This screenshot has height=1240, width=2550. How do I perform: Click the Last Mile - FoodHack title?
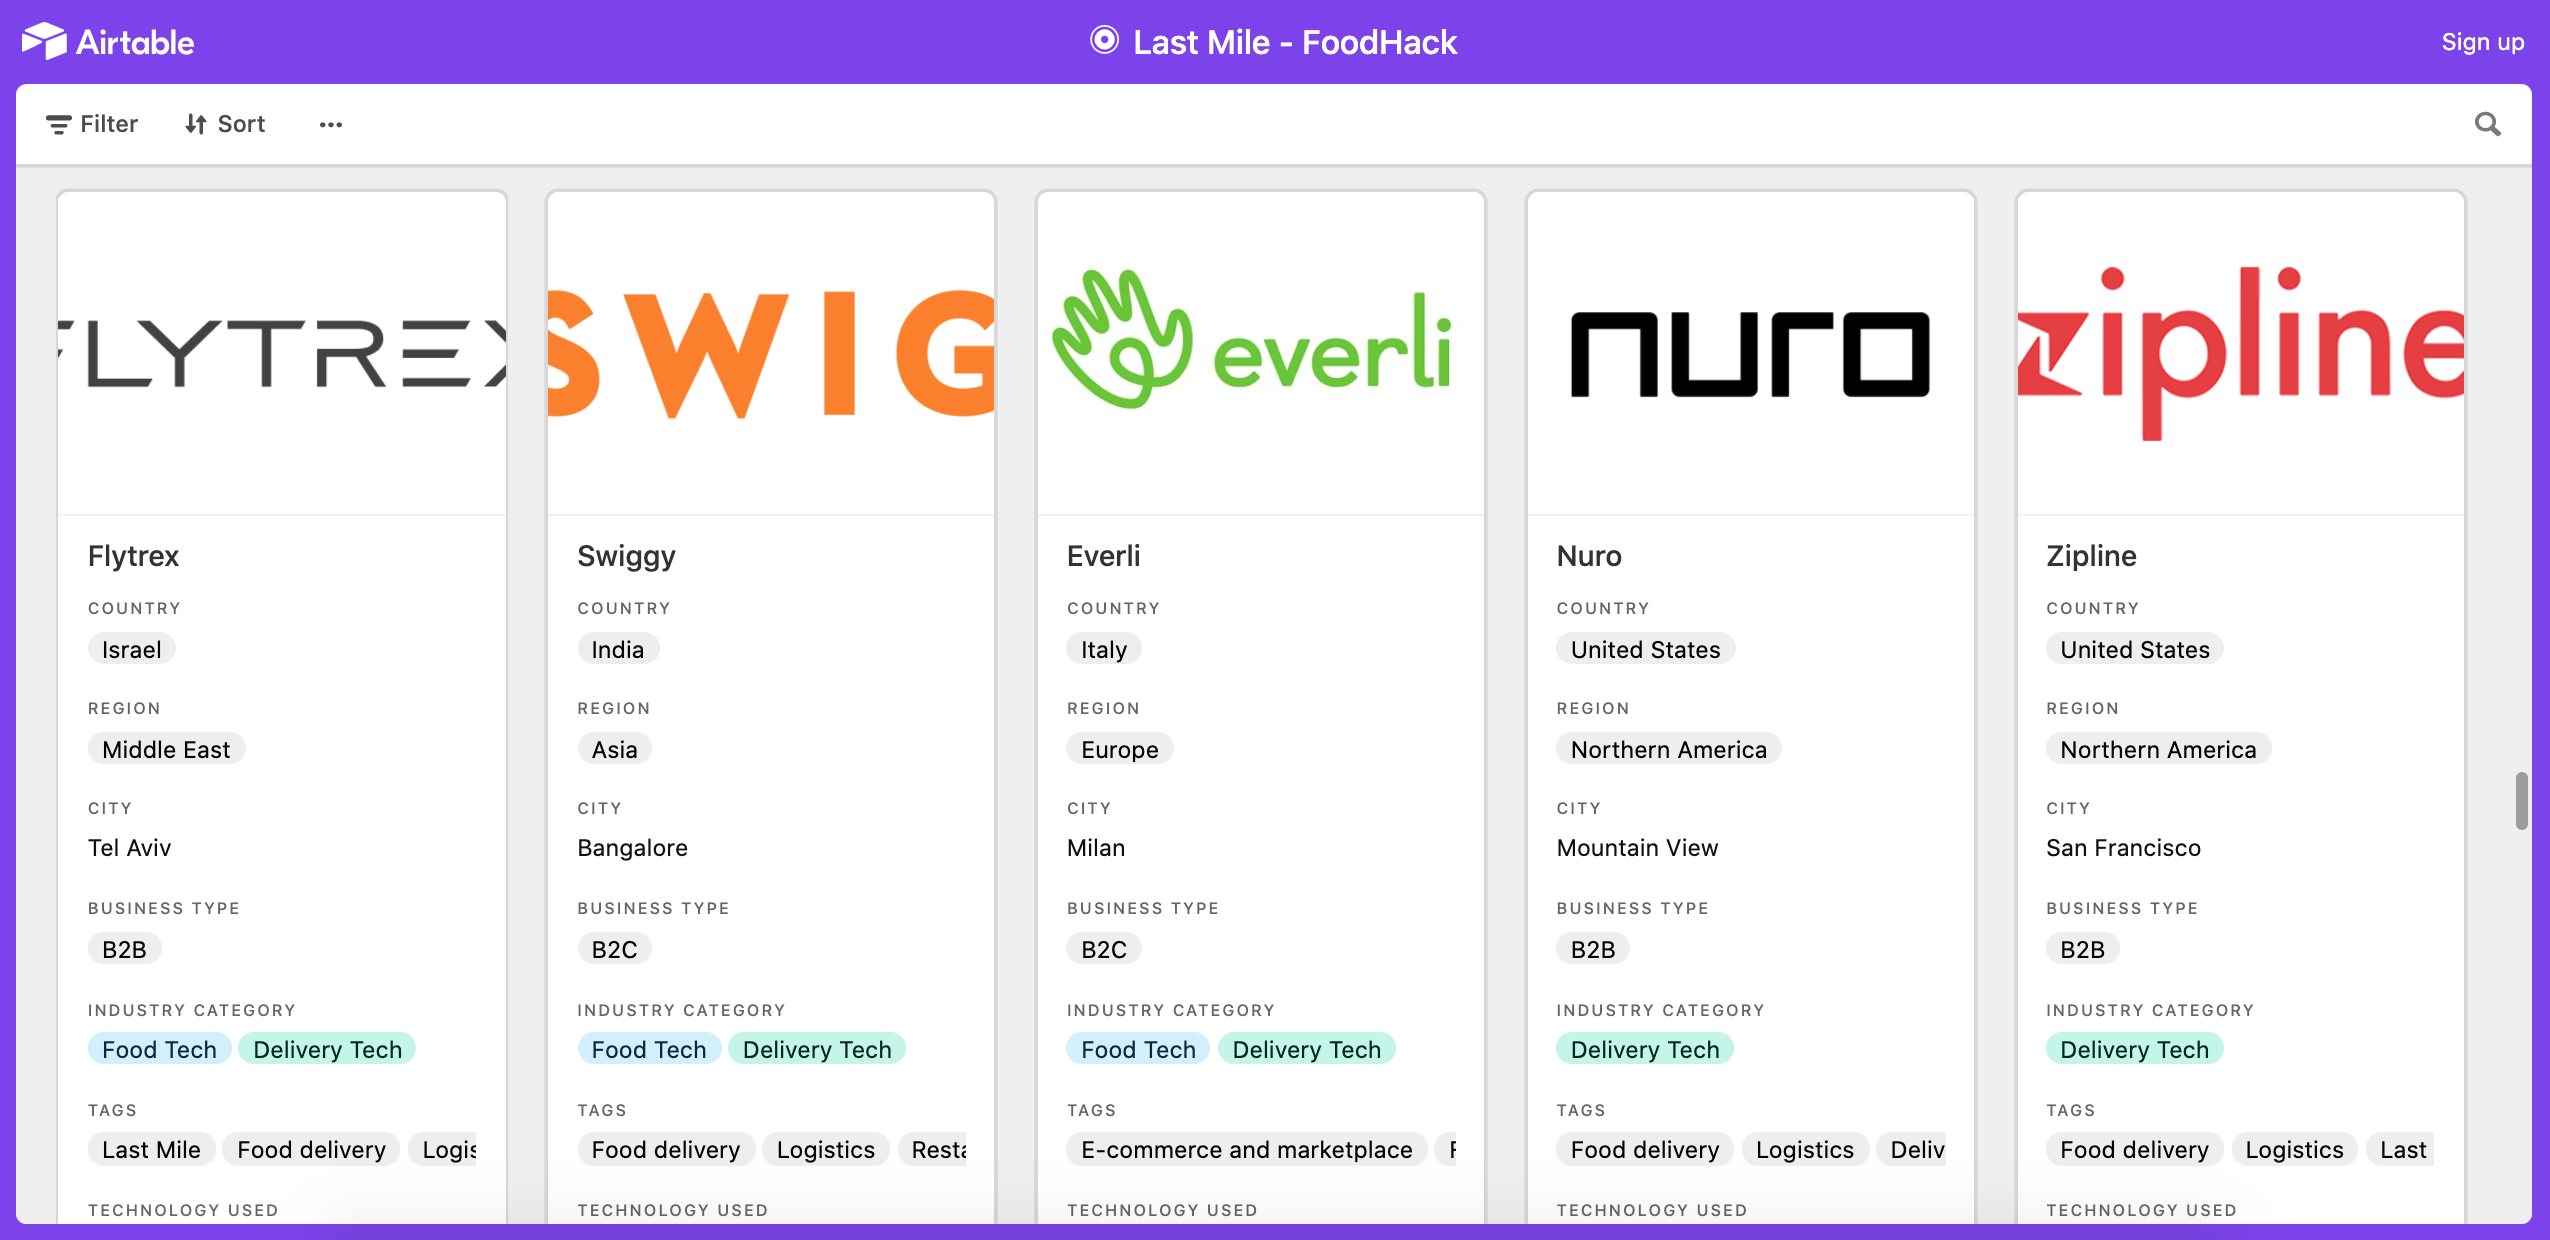(x=1294, y=42)
